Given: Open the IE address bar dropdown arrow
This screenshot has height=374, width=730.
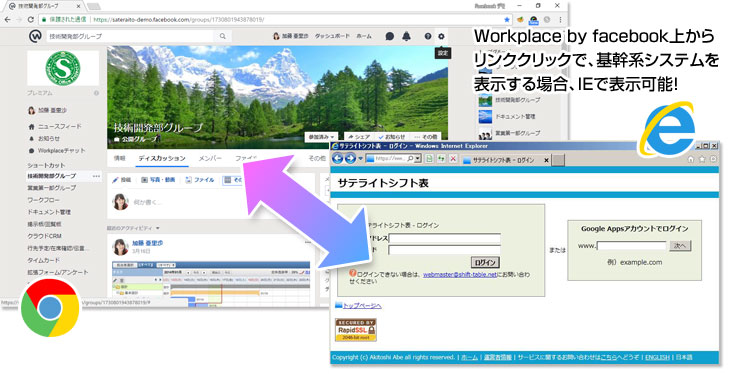Looking at the screenshot, I should [x=418, y=159].
